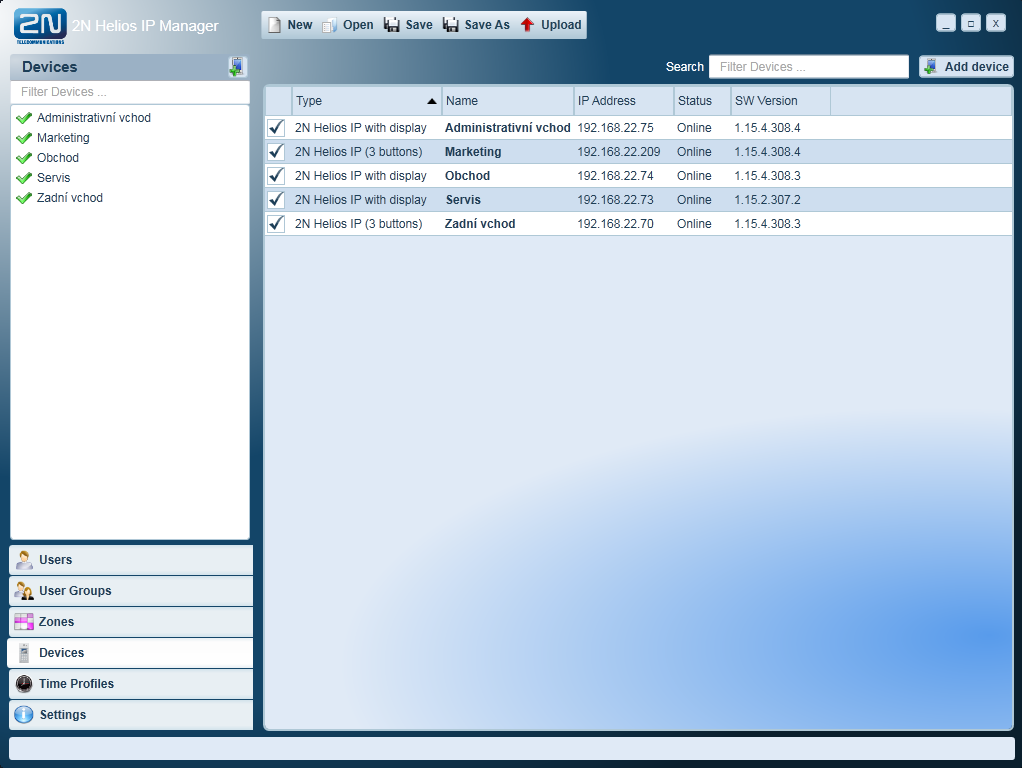The height and width of the screenshot is (769, 1022).
Task: Click the green check icon beside Marketing
Action: pos(24,138)
